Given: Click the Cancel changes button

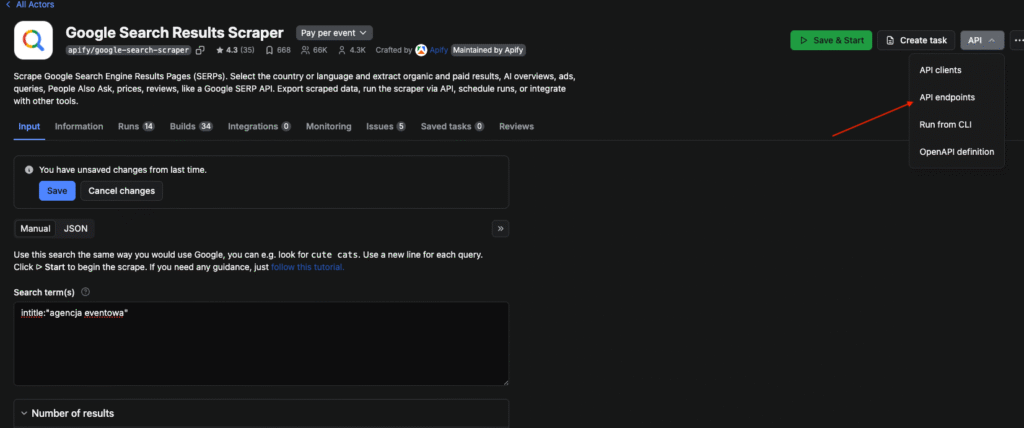Looking at the screenshot, I should [x=121, y=191].
